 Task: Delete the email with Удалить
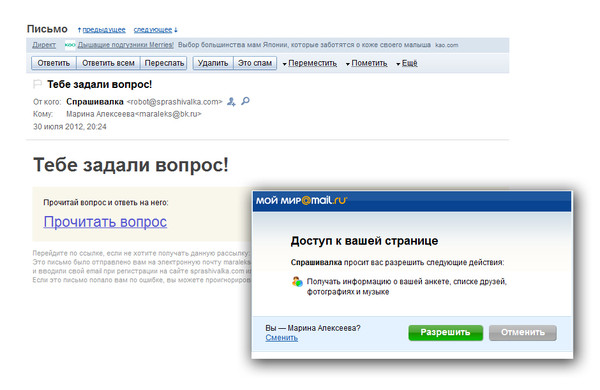(213, 63)
